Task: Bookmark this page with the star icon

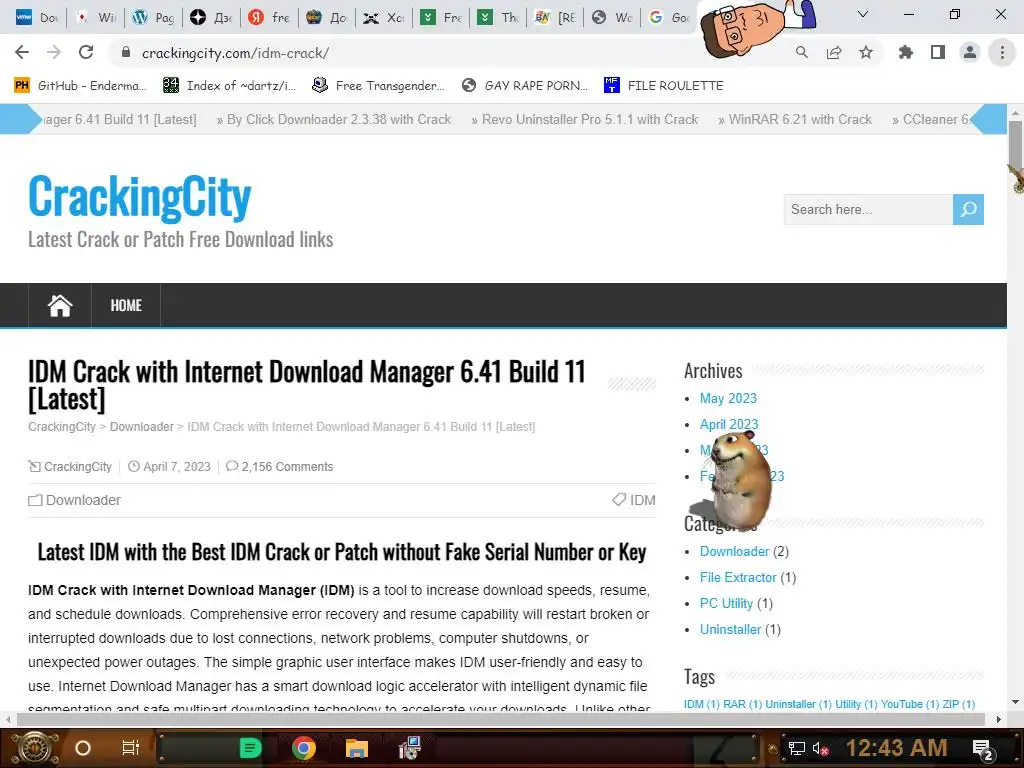Action: tap(866, 52)
